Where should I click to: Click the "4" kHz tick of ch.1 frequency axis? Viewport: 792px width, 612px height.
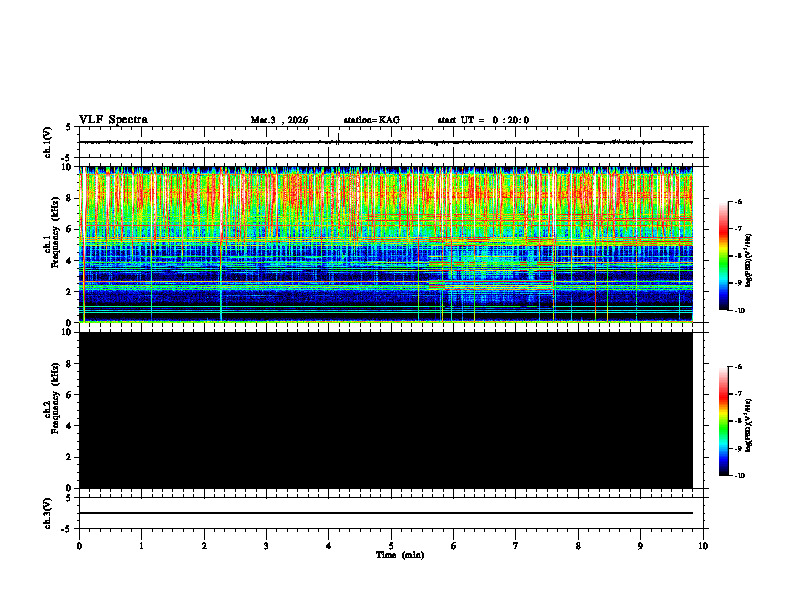point(69,261)
